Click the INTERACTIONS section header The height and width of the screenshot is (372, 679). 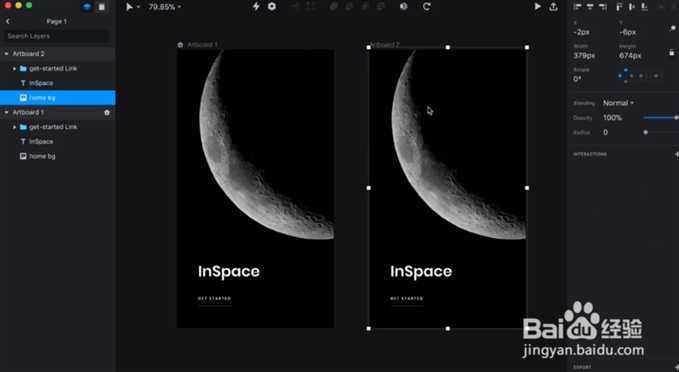tap(590, 154)
